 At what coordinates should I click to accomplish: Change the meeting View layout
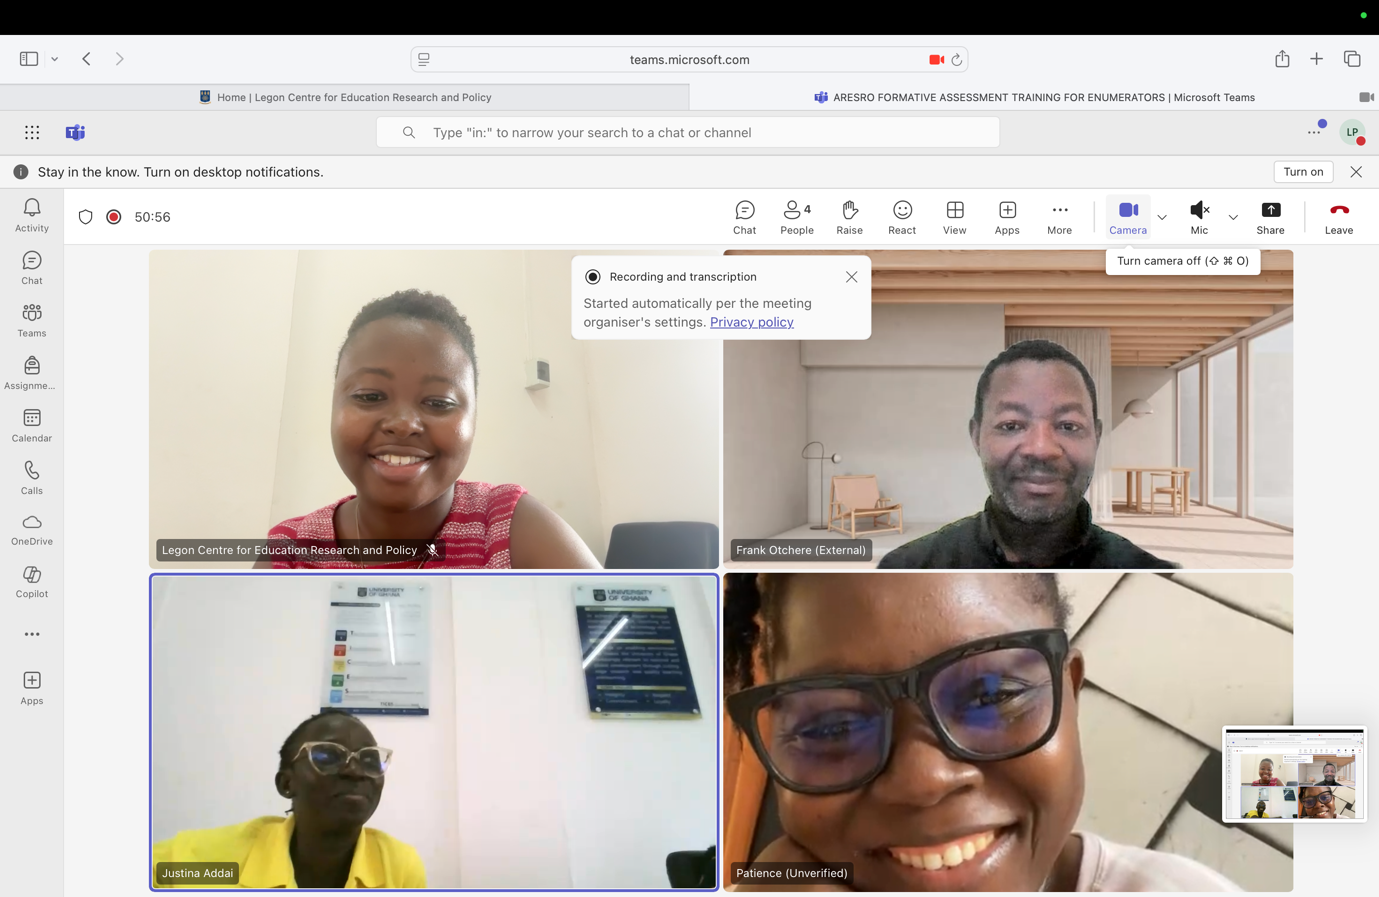click(954, 216)
